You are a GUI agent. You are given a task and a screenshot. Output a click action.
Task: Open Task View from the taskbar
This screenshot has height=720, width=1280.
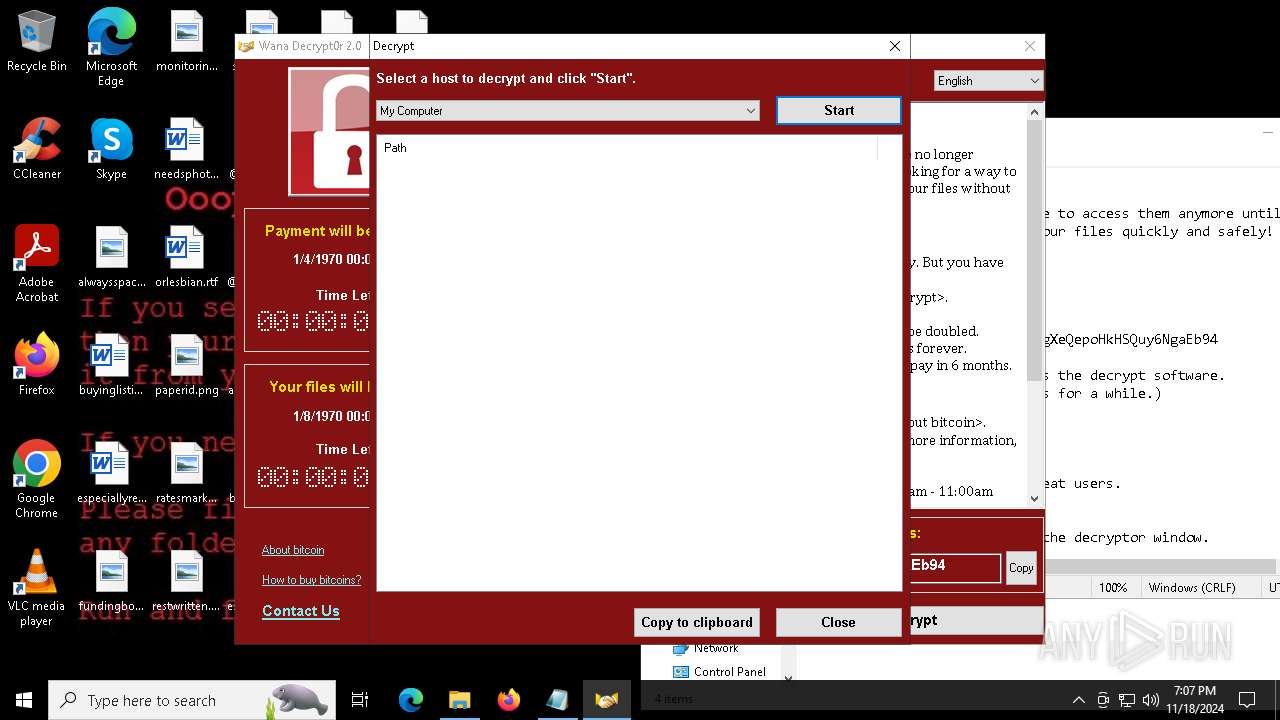click(x=360, y=700)
